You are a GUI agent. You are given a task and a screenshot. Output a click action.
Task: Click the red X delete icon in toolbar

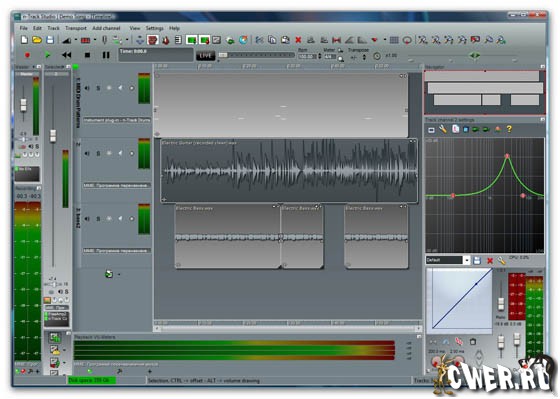[298, 40]
